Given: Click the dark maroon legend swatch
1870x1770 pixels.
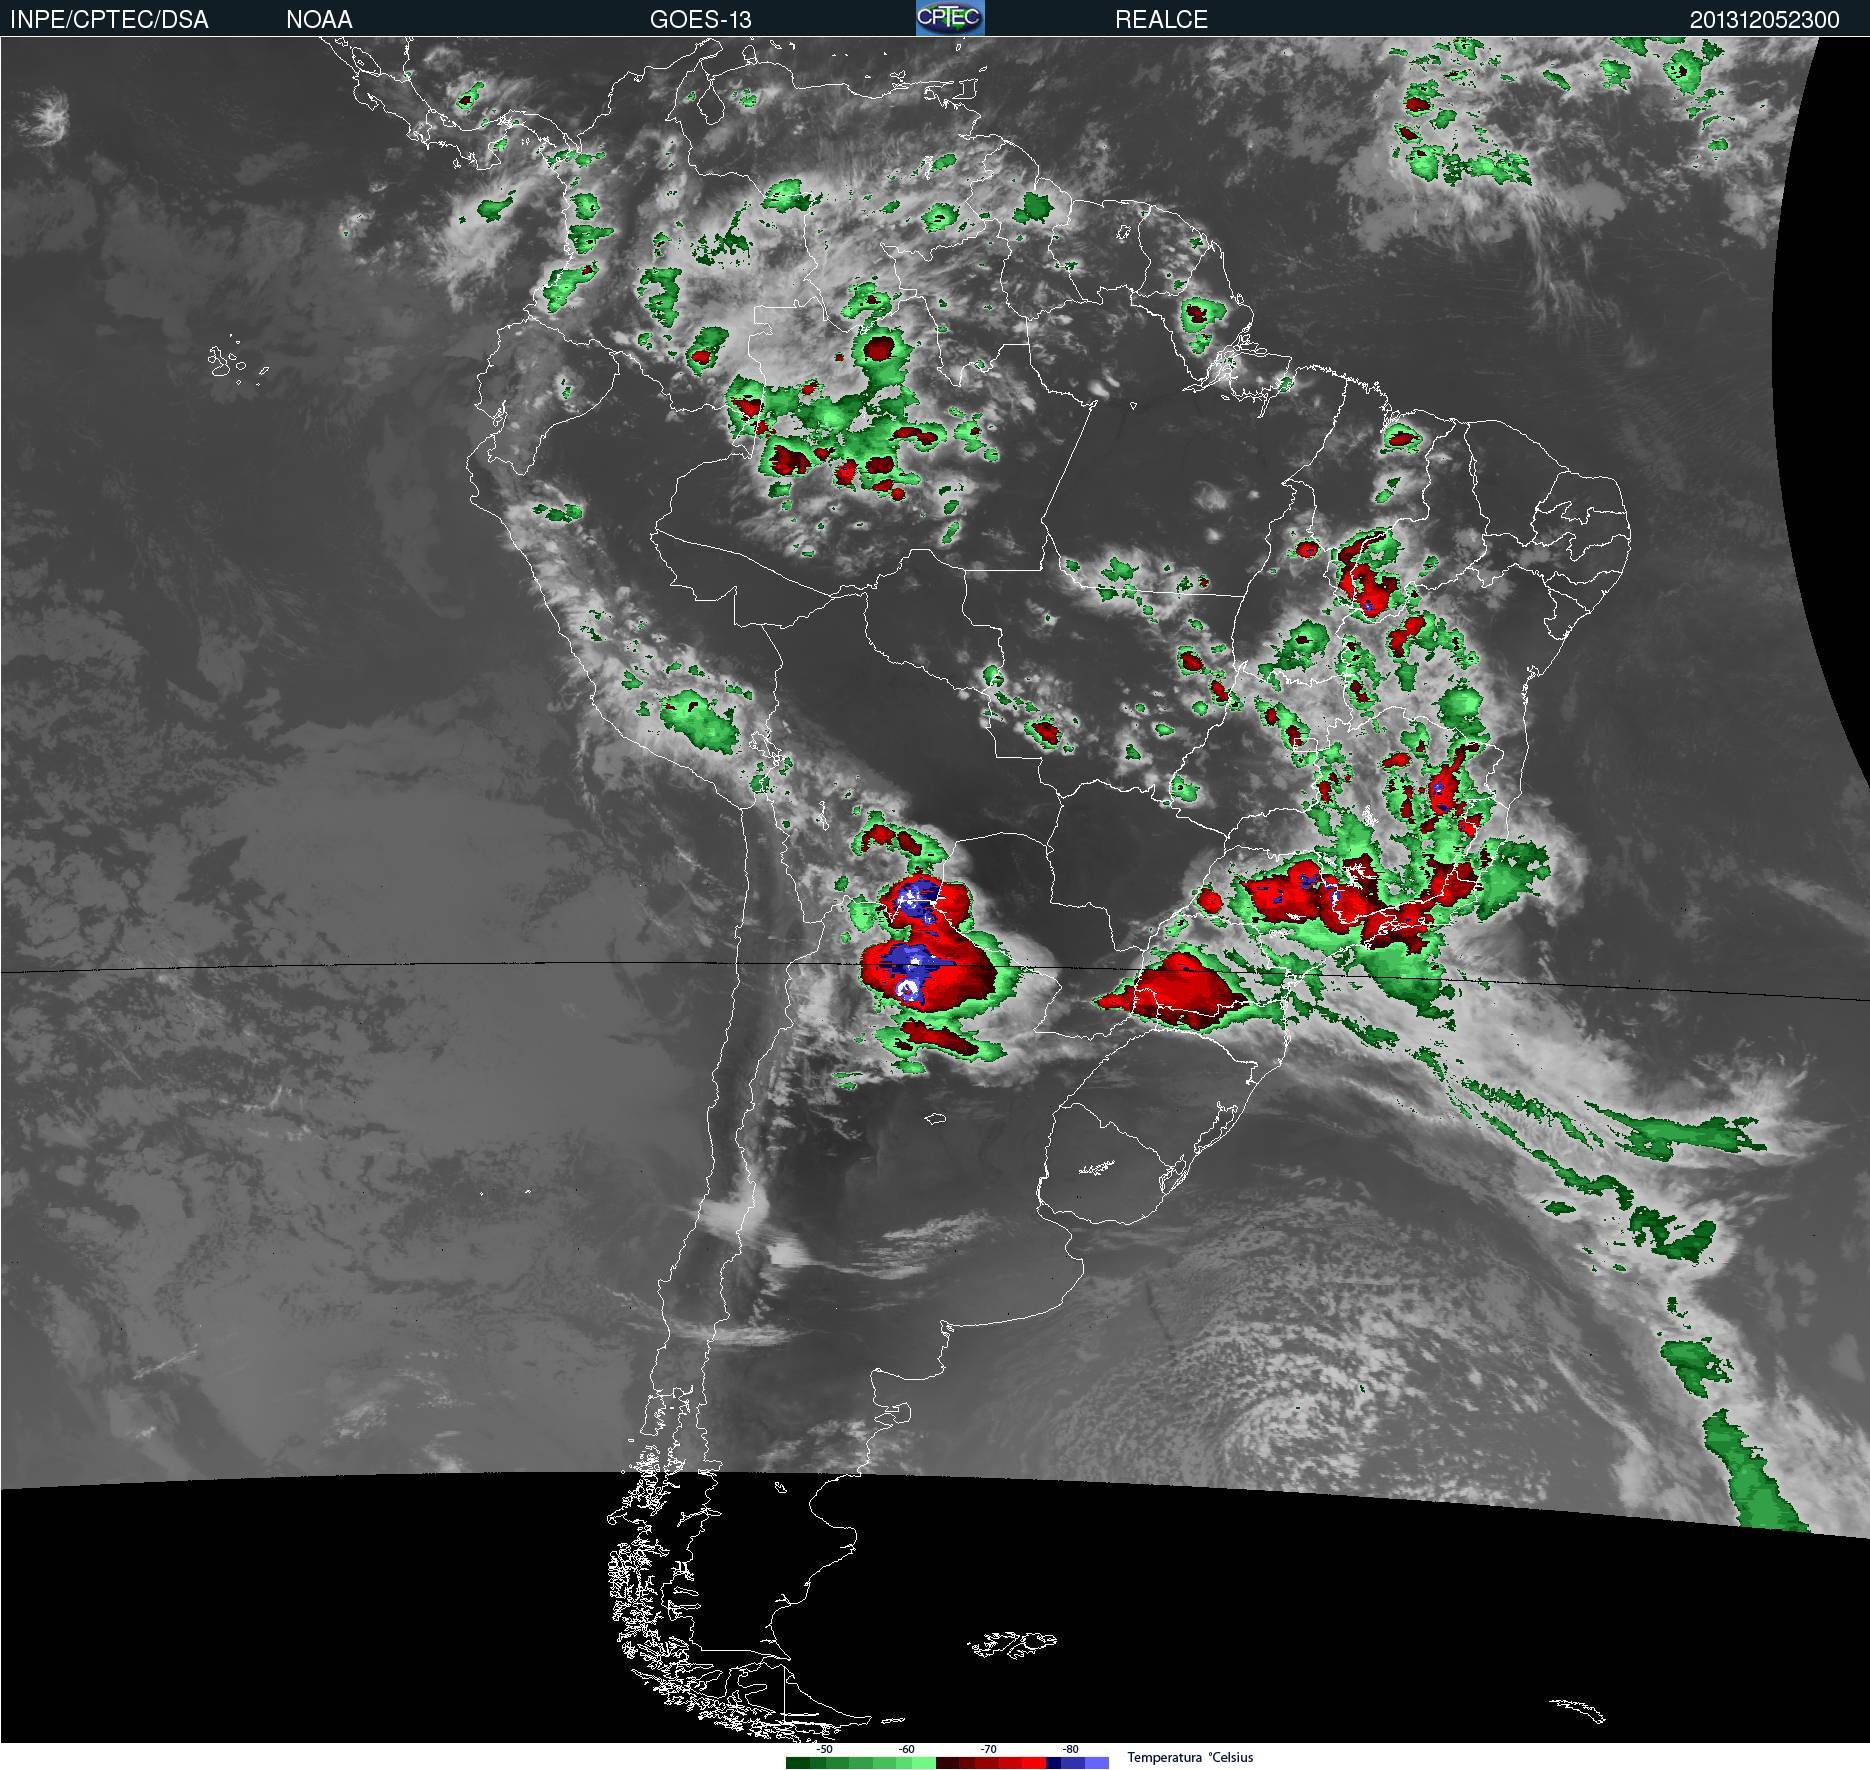Looking at the screenshot, I should (947, 1762).
